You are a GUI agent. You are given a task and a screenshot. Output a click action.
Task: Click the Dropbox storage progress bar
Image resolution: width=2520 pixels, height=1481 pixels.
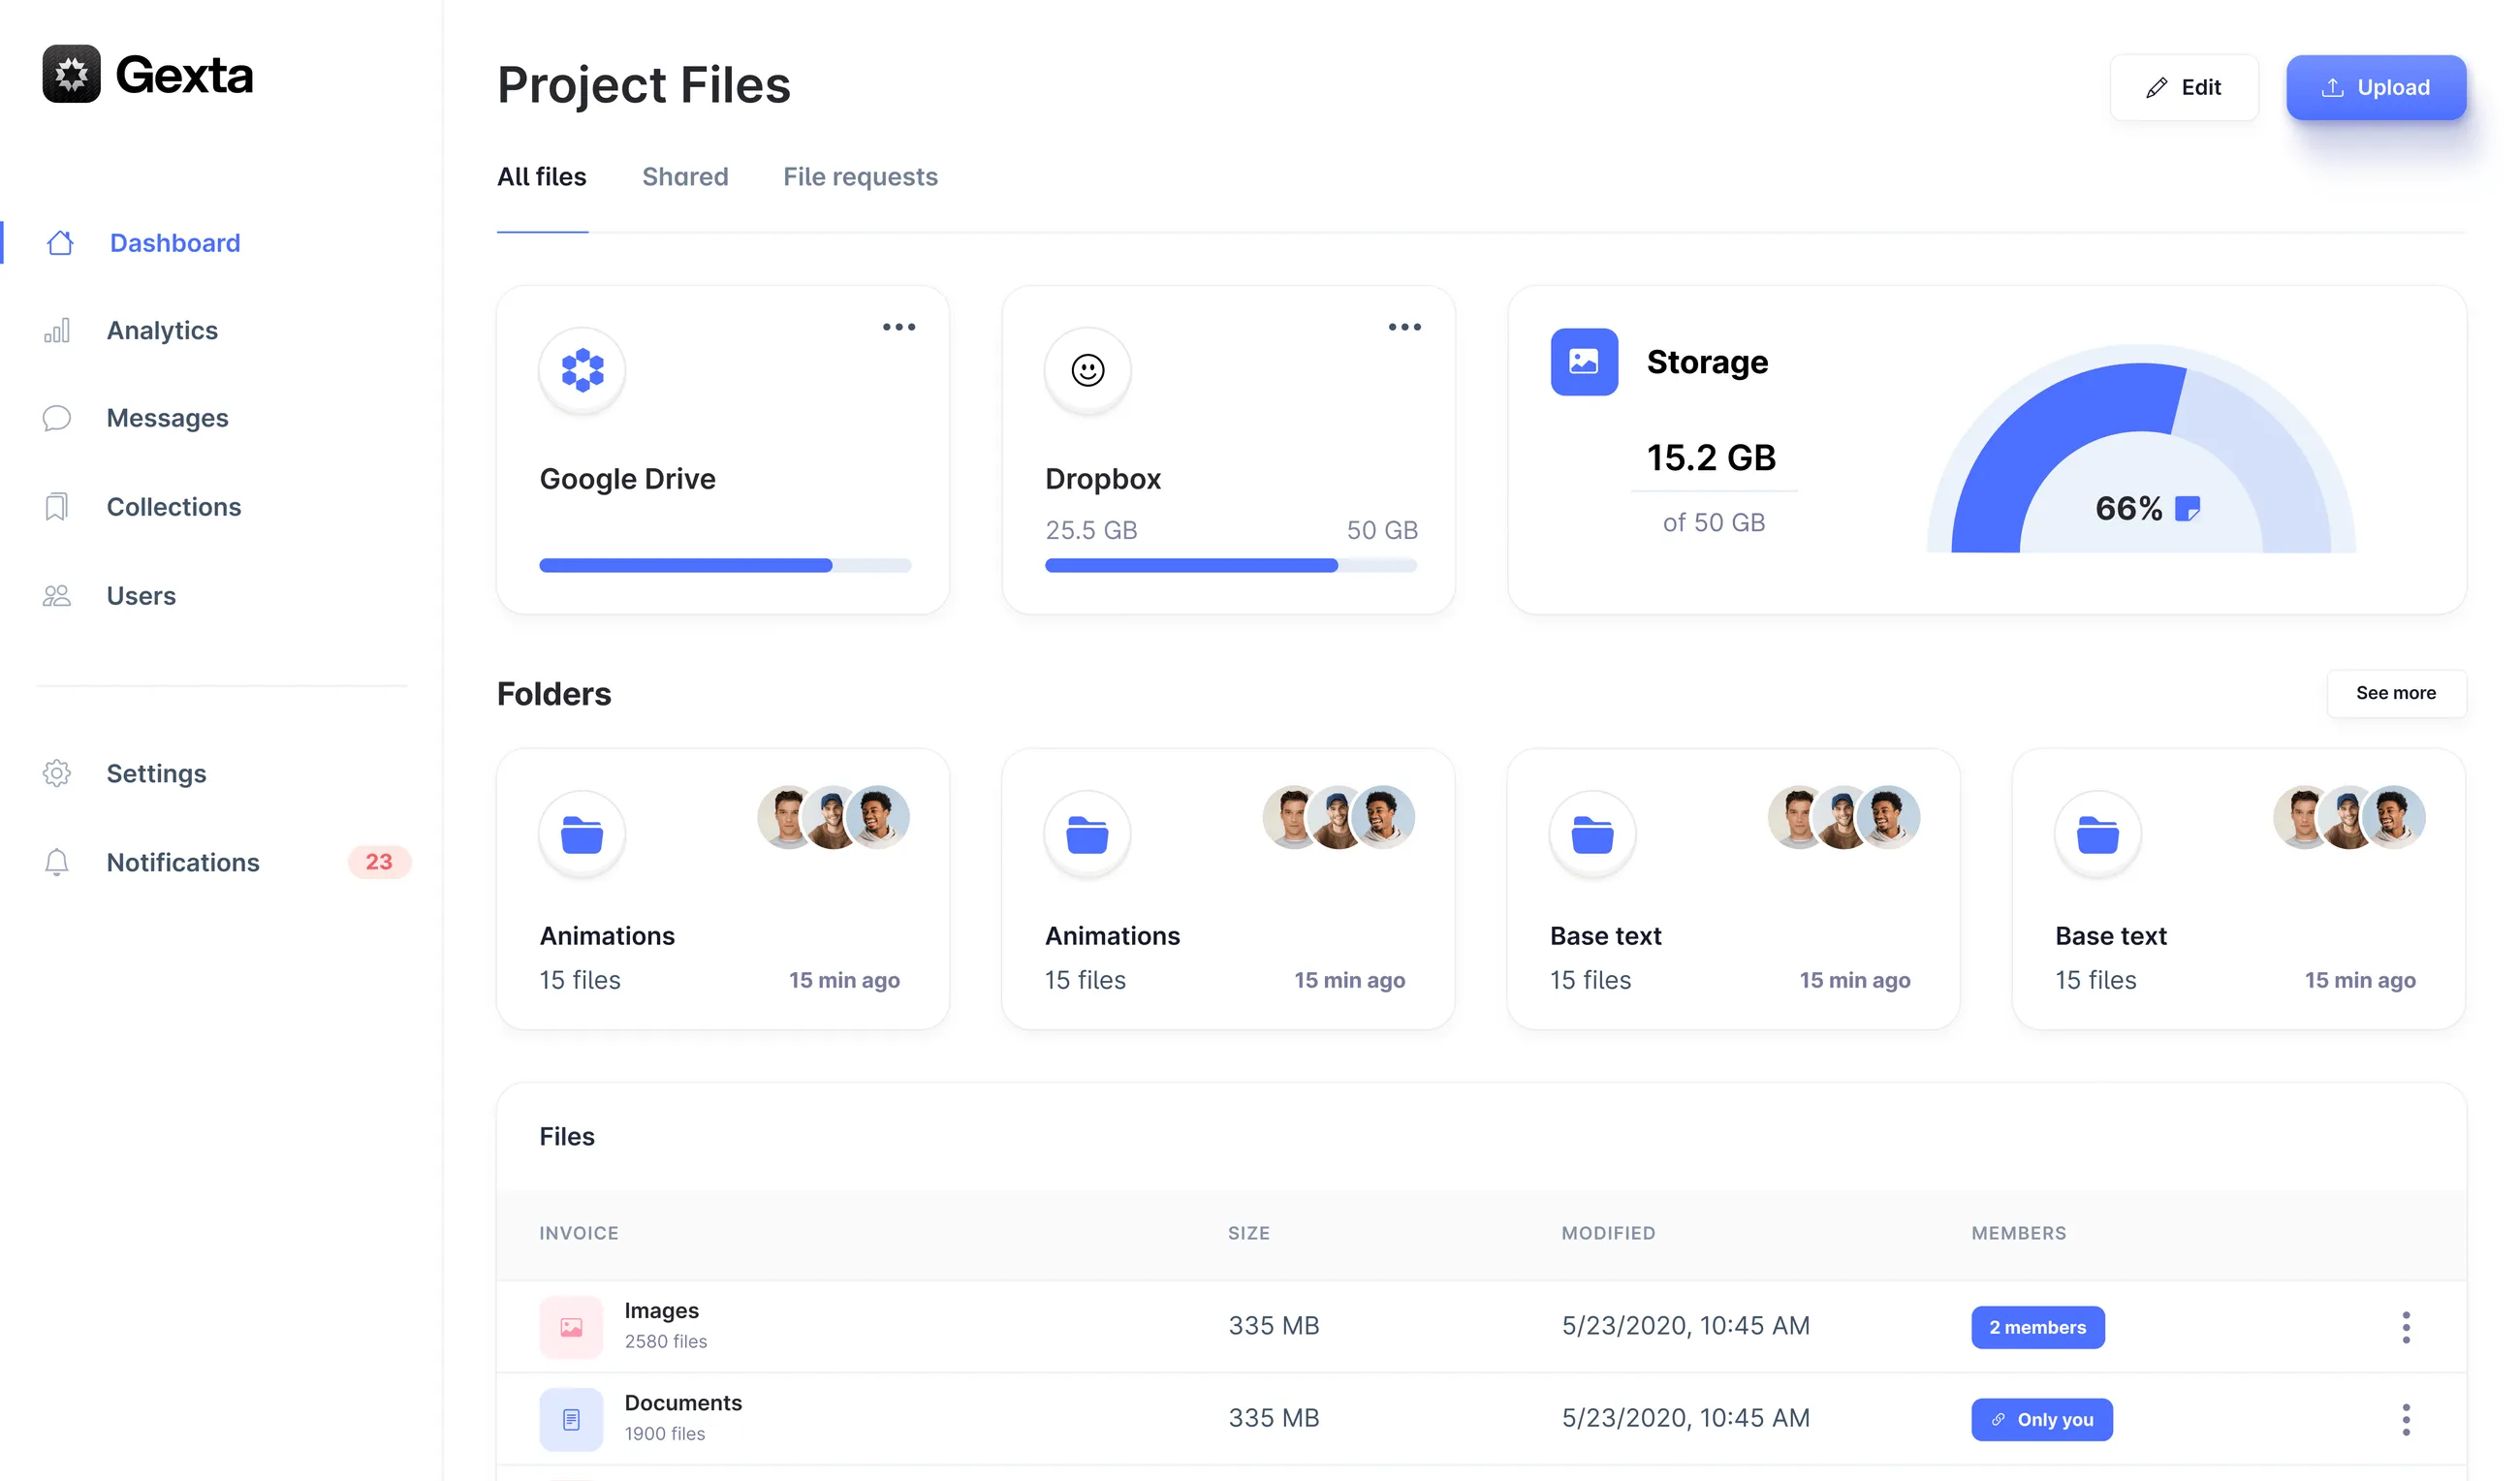(x=1230, y=566)
